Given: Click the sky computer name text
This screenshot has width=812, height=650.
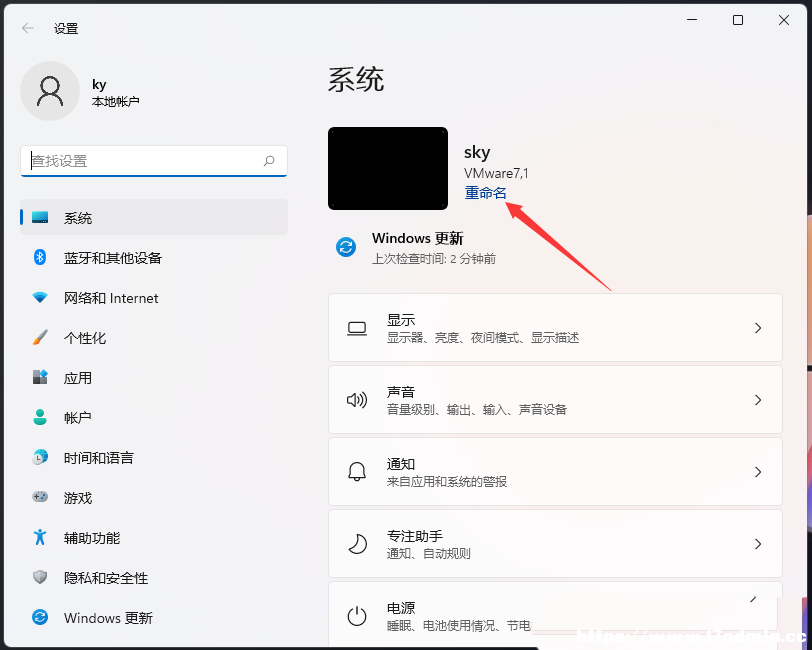Looking at the screenshot, I should [477, 152].
